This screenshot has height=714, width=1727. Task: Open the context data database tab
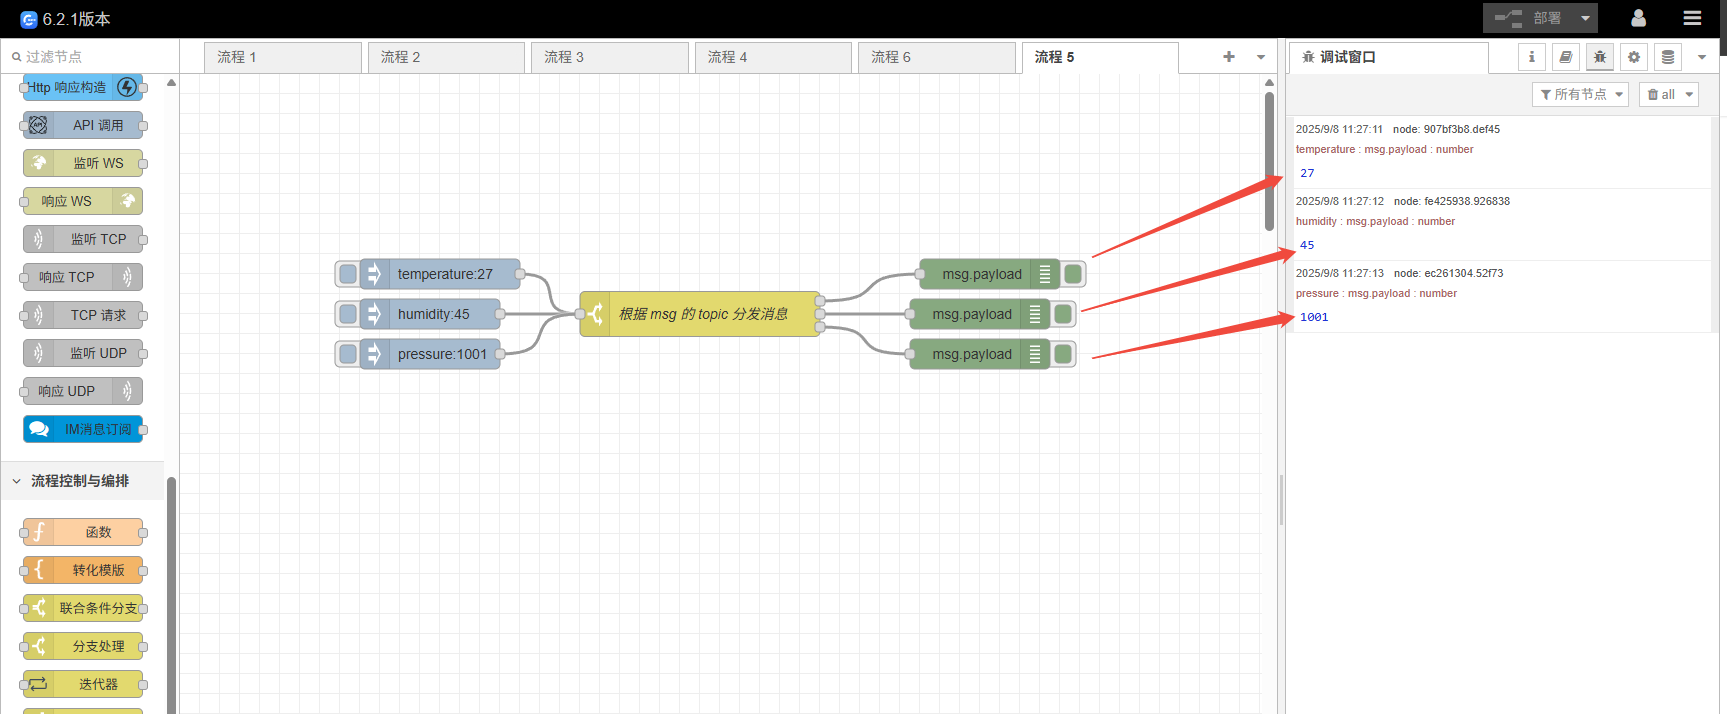[1667, 57]
